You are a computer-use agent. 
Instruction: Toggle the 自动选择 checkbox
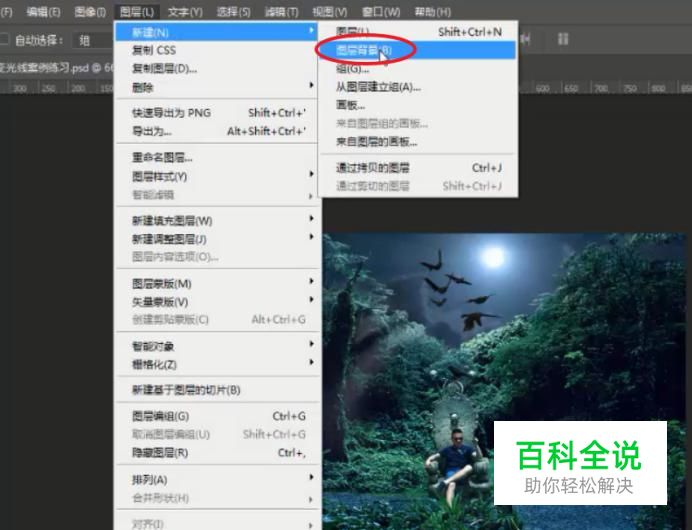(4, 40)
